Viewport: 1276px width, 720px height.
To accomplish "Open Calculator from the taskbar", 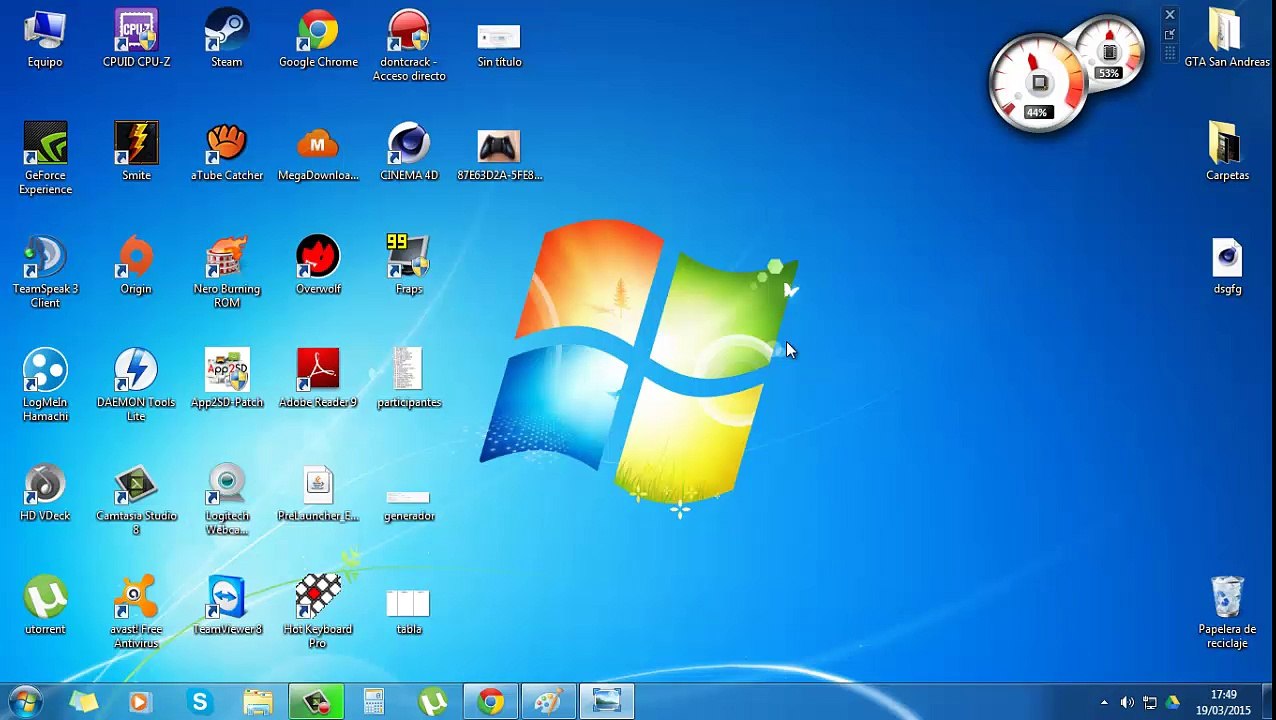I will click(374, 702).
